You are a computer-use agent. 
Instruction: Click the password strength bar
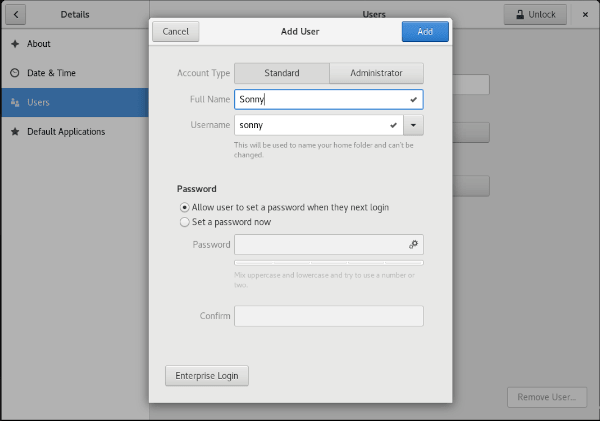tap(328, 263)
